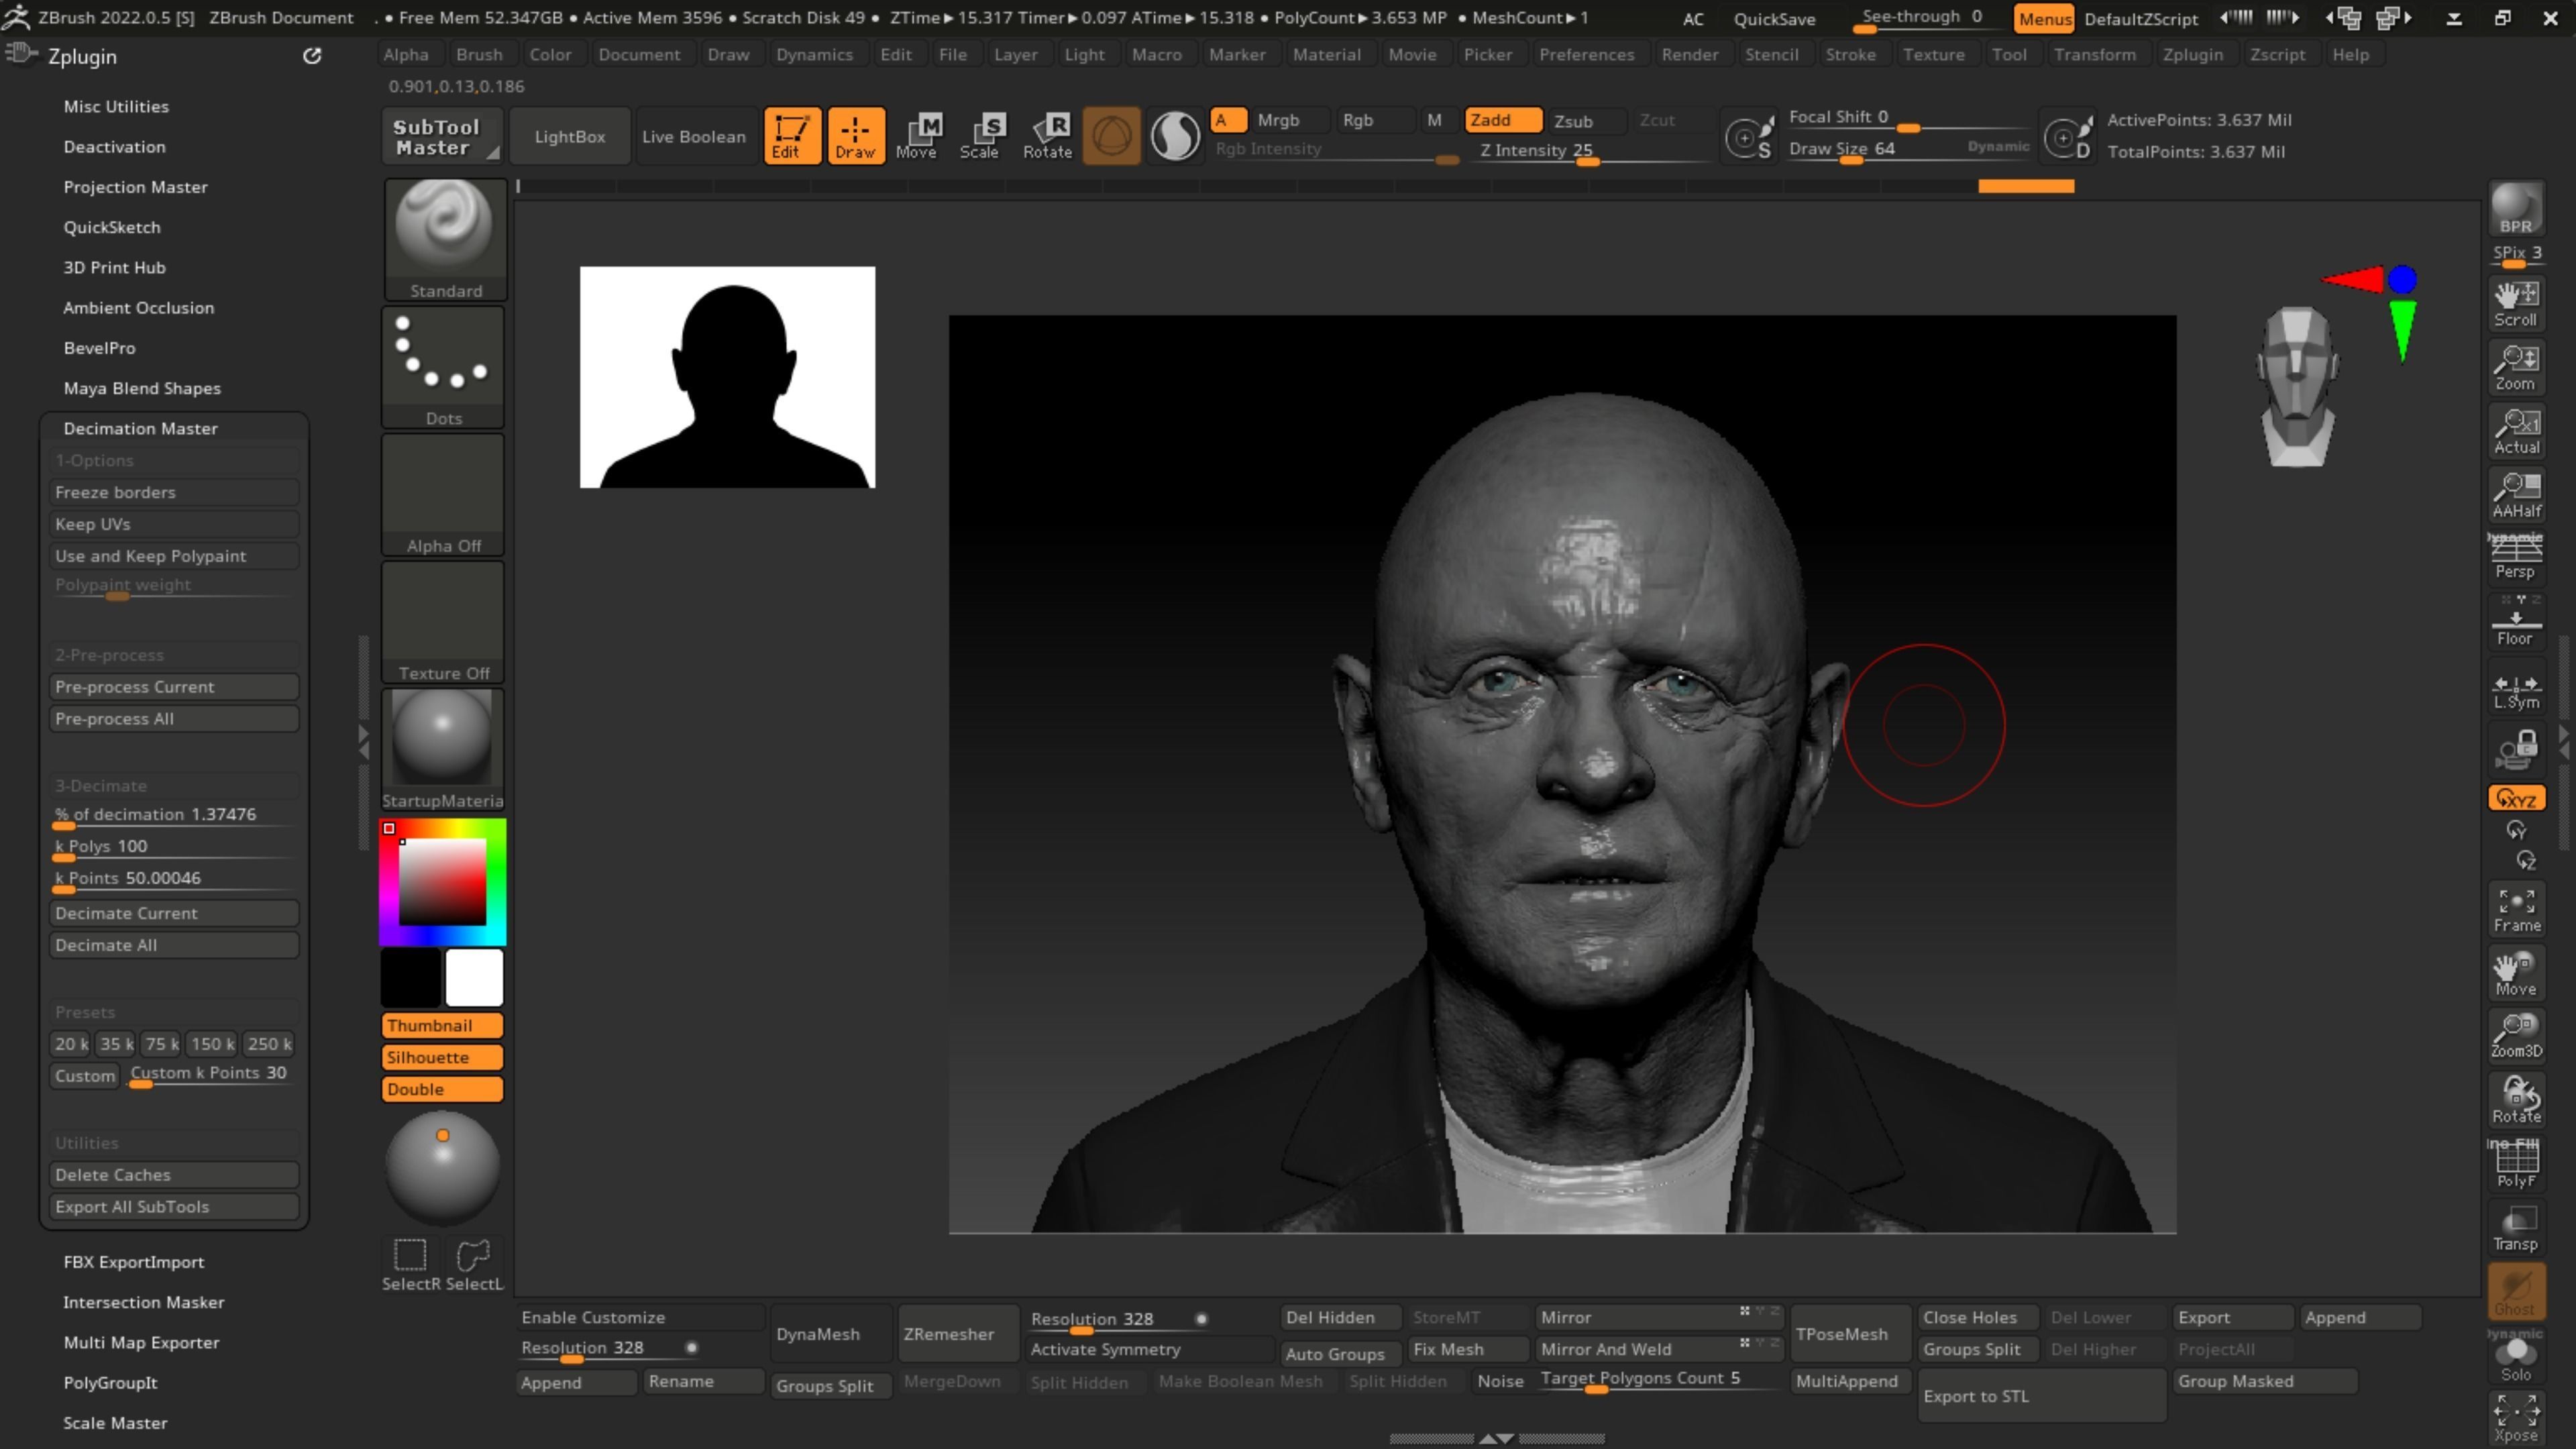Click the Zoom canvas icon
The image size is (2576, 1449).
click(2516, 367)
